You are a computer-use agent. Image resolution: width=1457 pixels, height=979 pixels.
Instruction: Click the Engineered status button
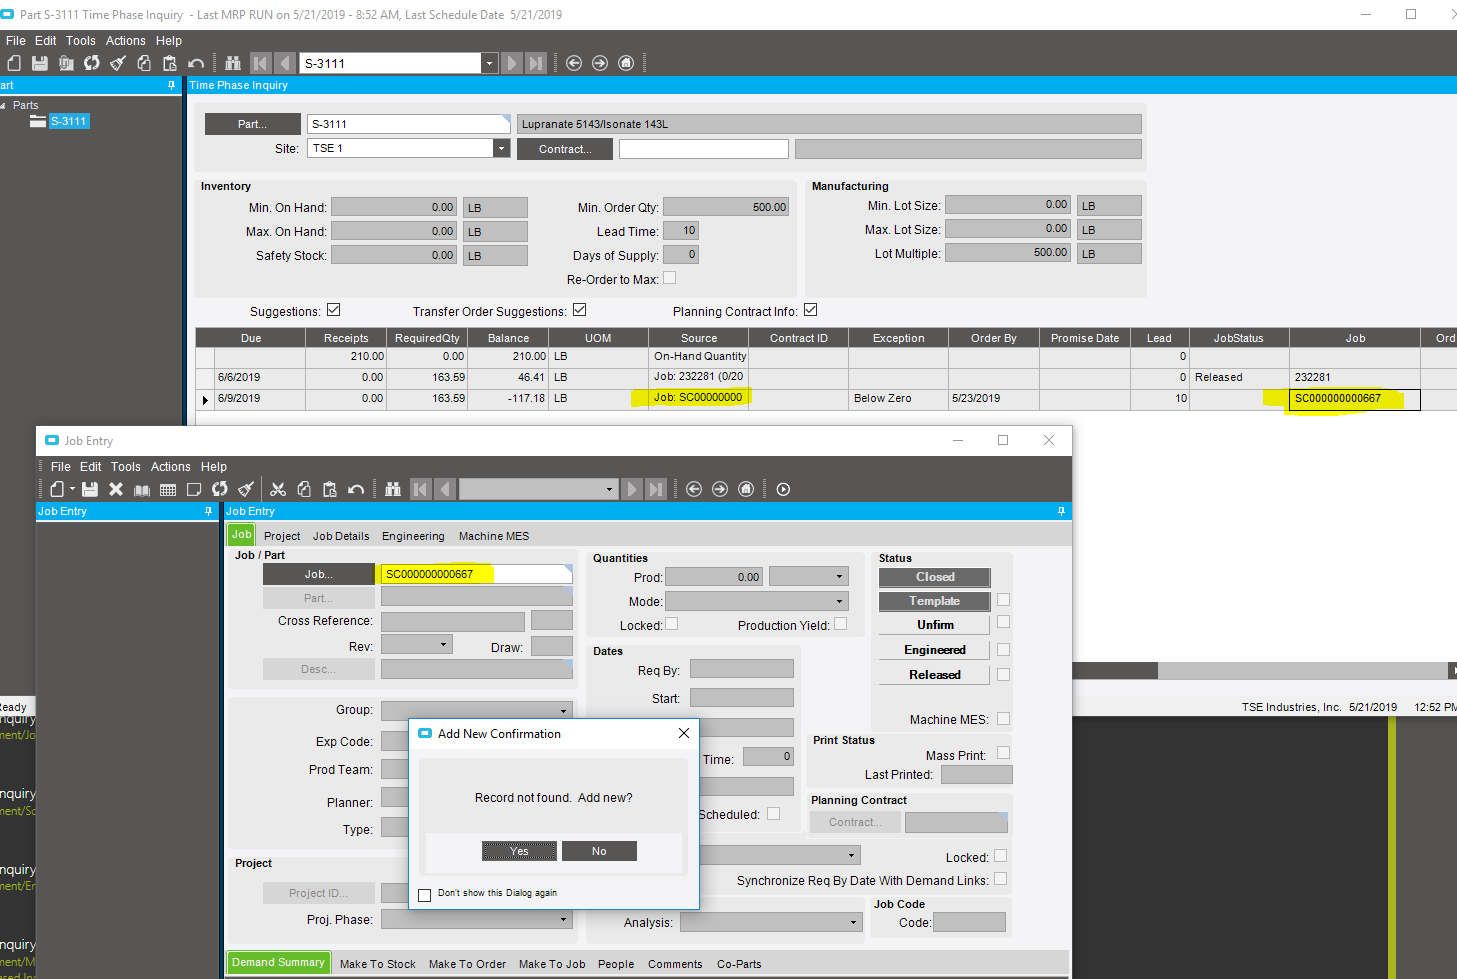point(934,650)
